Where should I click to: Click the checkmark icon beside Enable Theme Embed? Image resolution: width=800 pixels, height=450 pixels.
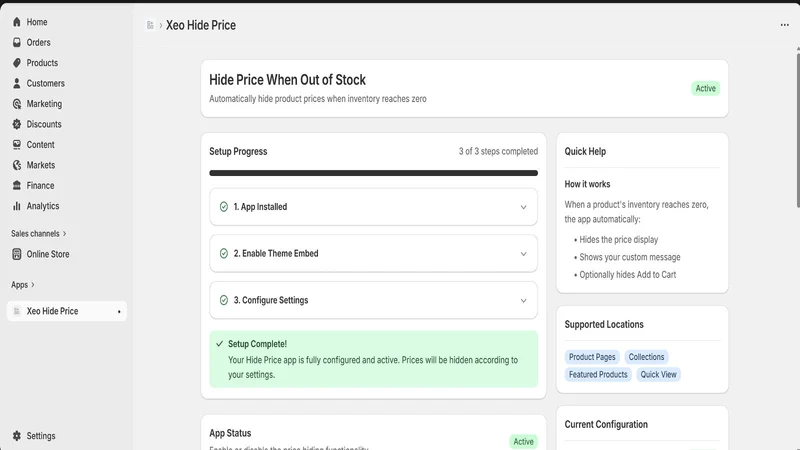(223, 254)
